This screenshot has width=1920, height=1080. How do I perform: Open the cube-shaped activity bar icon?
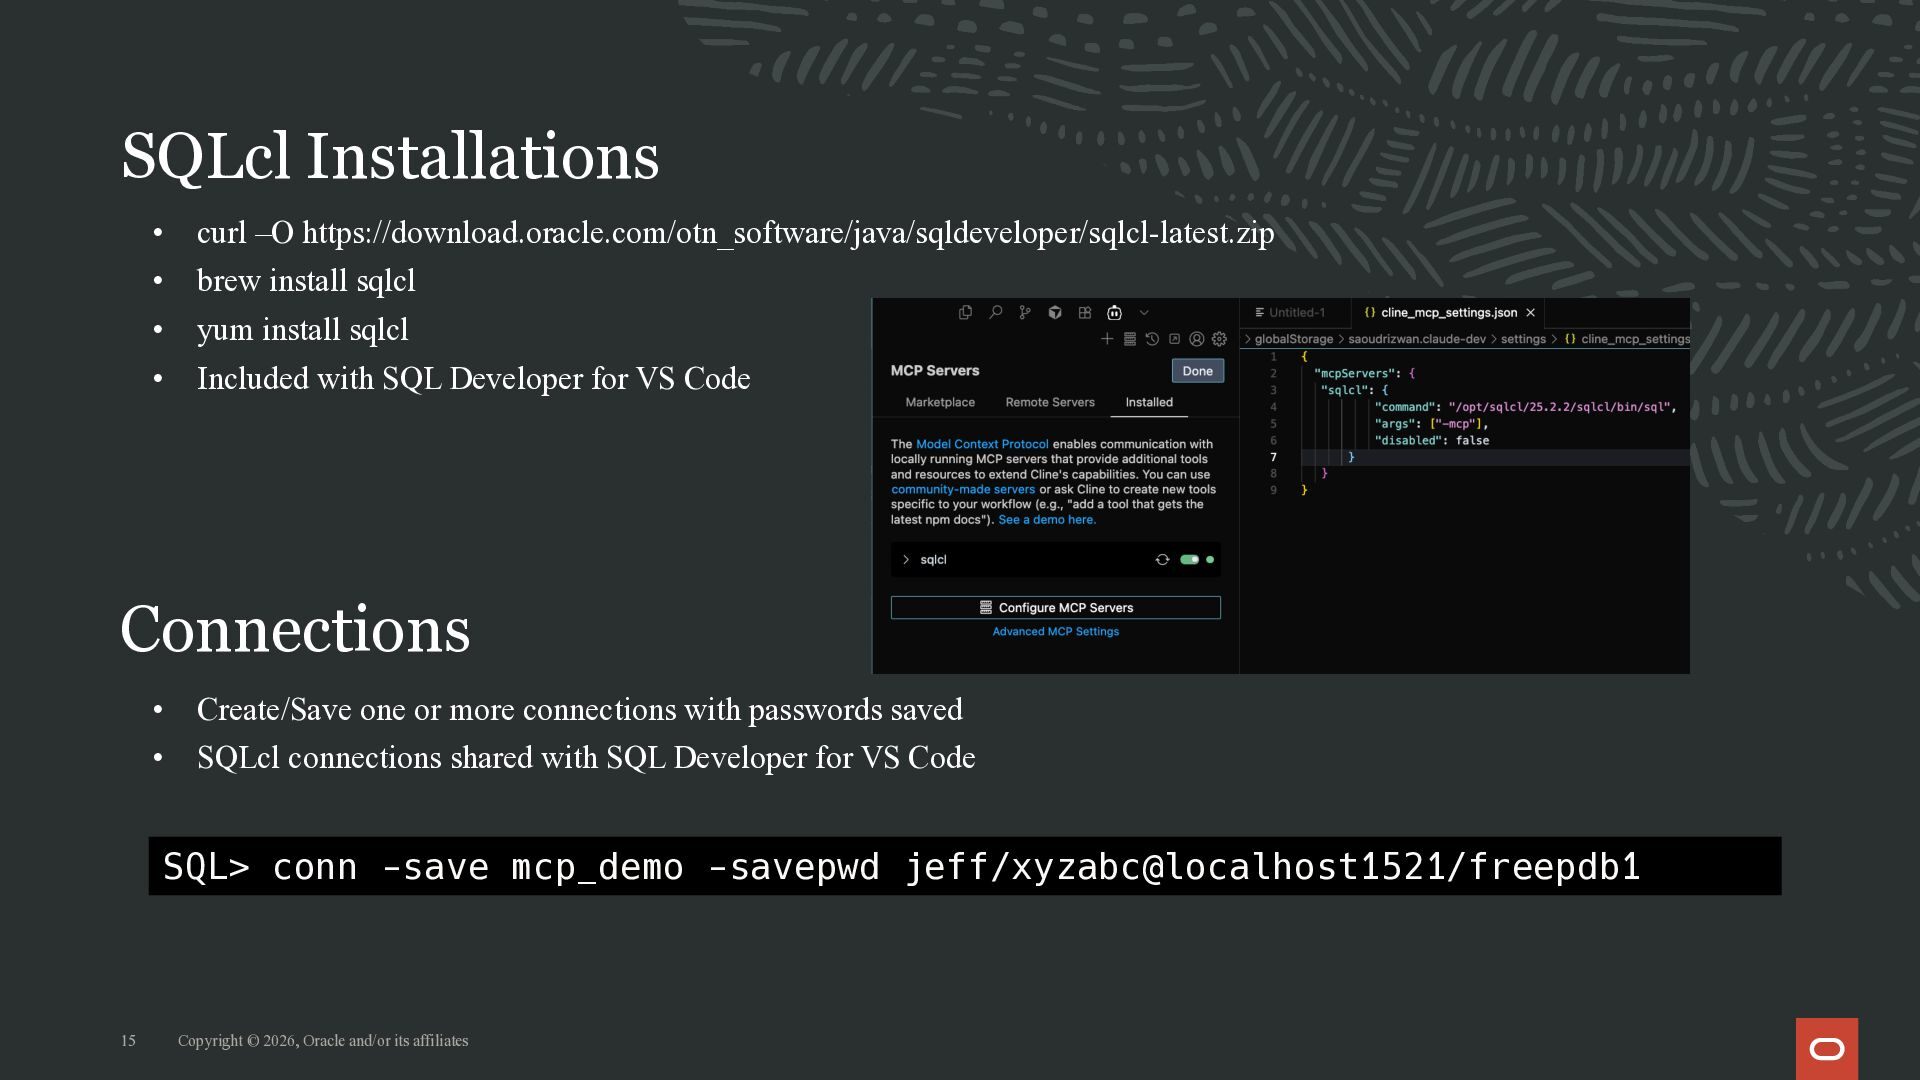(x=1055, y=313)
